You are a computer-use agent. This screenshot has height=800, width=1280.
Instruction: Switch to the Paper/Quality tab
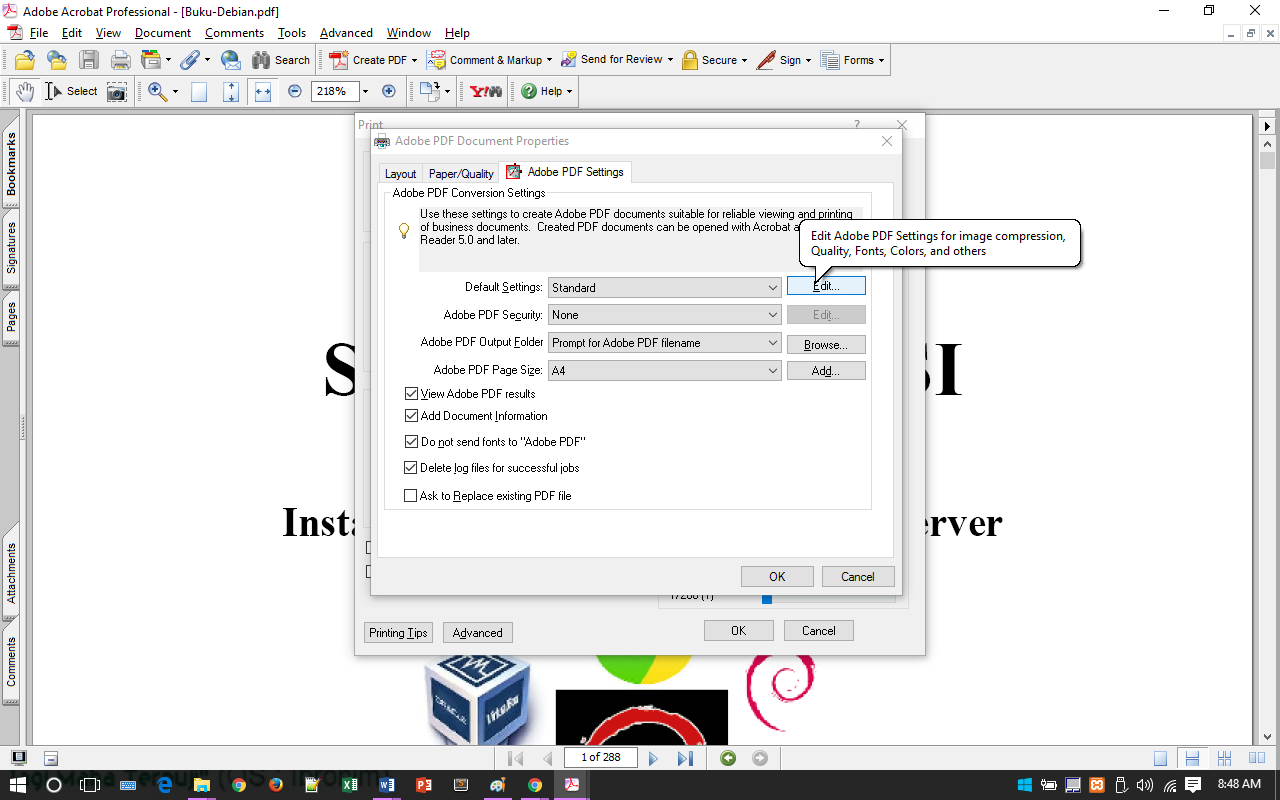click(x=461, y=174)
